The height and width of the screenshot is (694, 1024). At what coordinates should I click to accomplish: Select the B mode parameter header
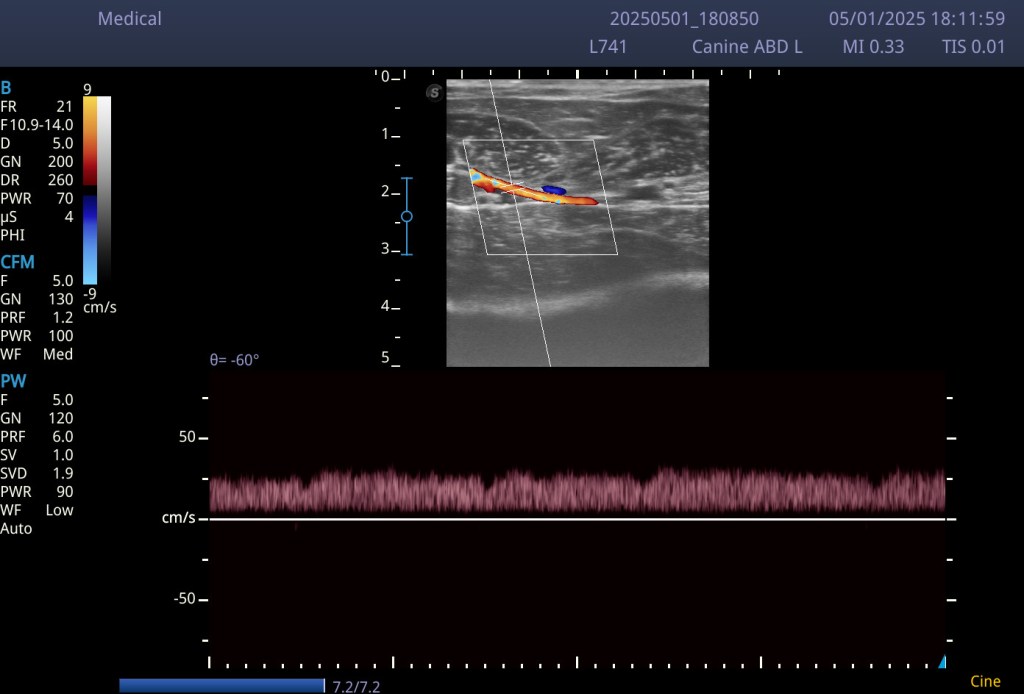[6, 88]
